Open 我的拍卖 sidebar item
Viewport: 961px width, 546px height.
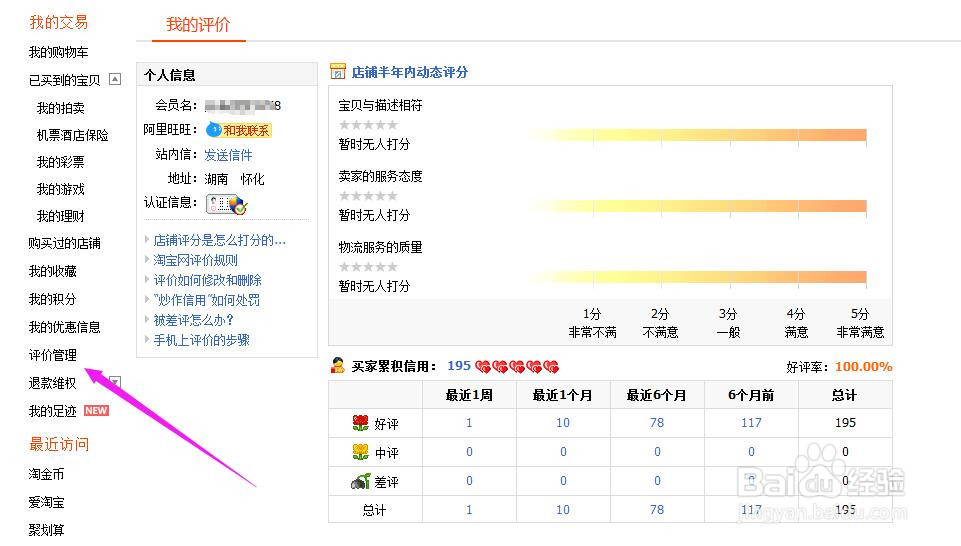tap(61, 108)
